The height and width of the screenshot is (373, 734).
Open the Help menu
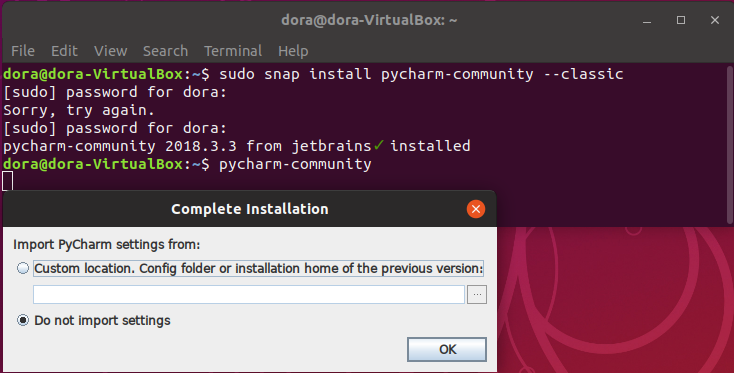tap(293, 51)
